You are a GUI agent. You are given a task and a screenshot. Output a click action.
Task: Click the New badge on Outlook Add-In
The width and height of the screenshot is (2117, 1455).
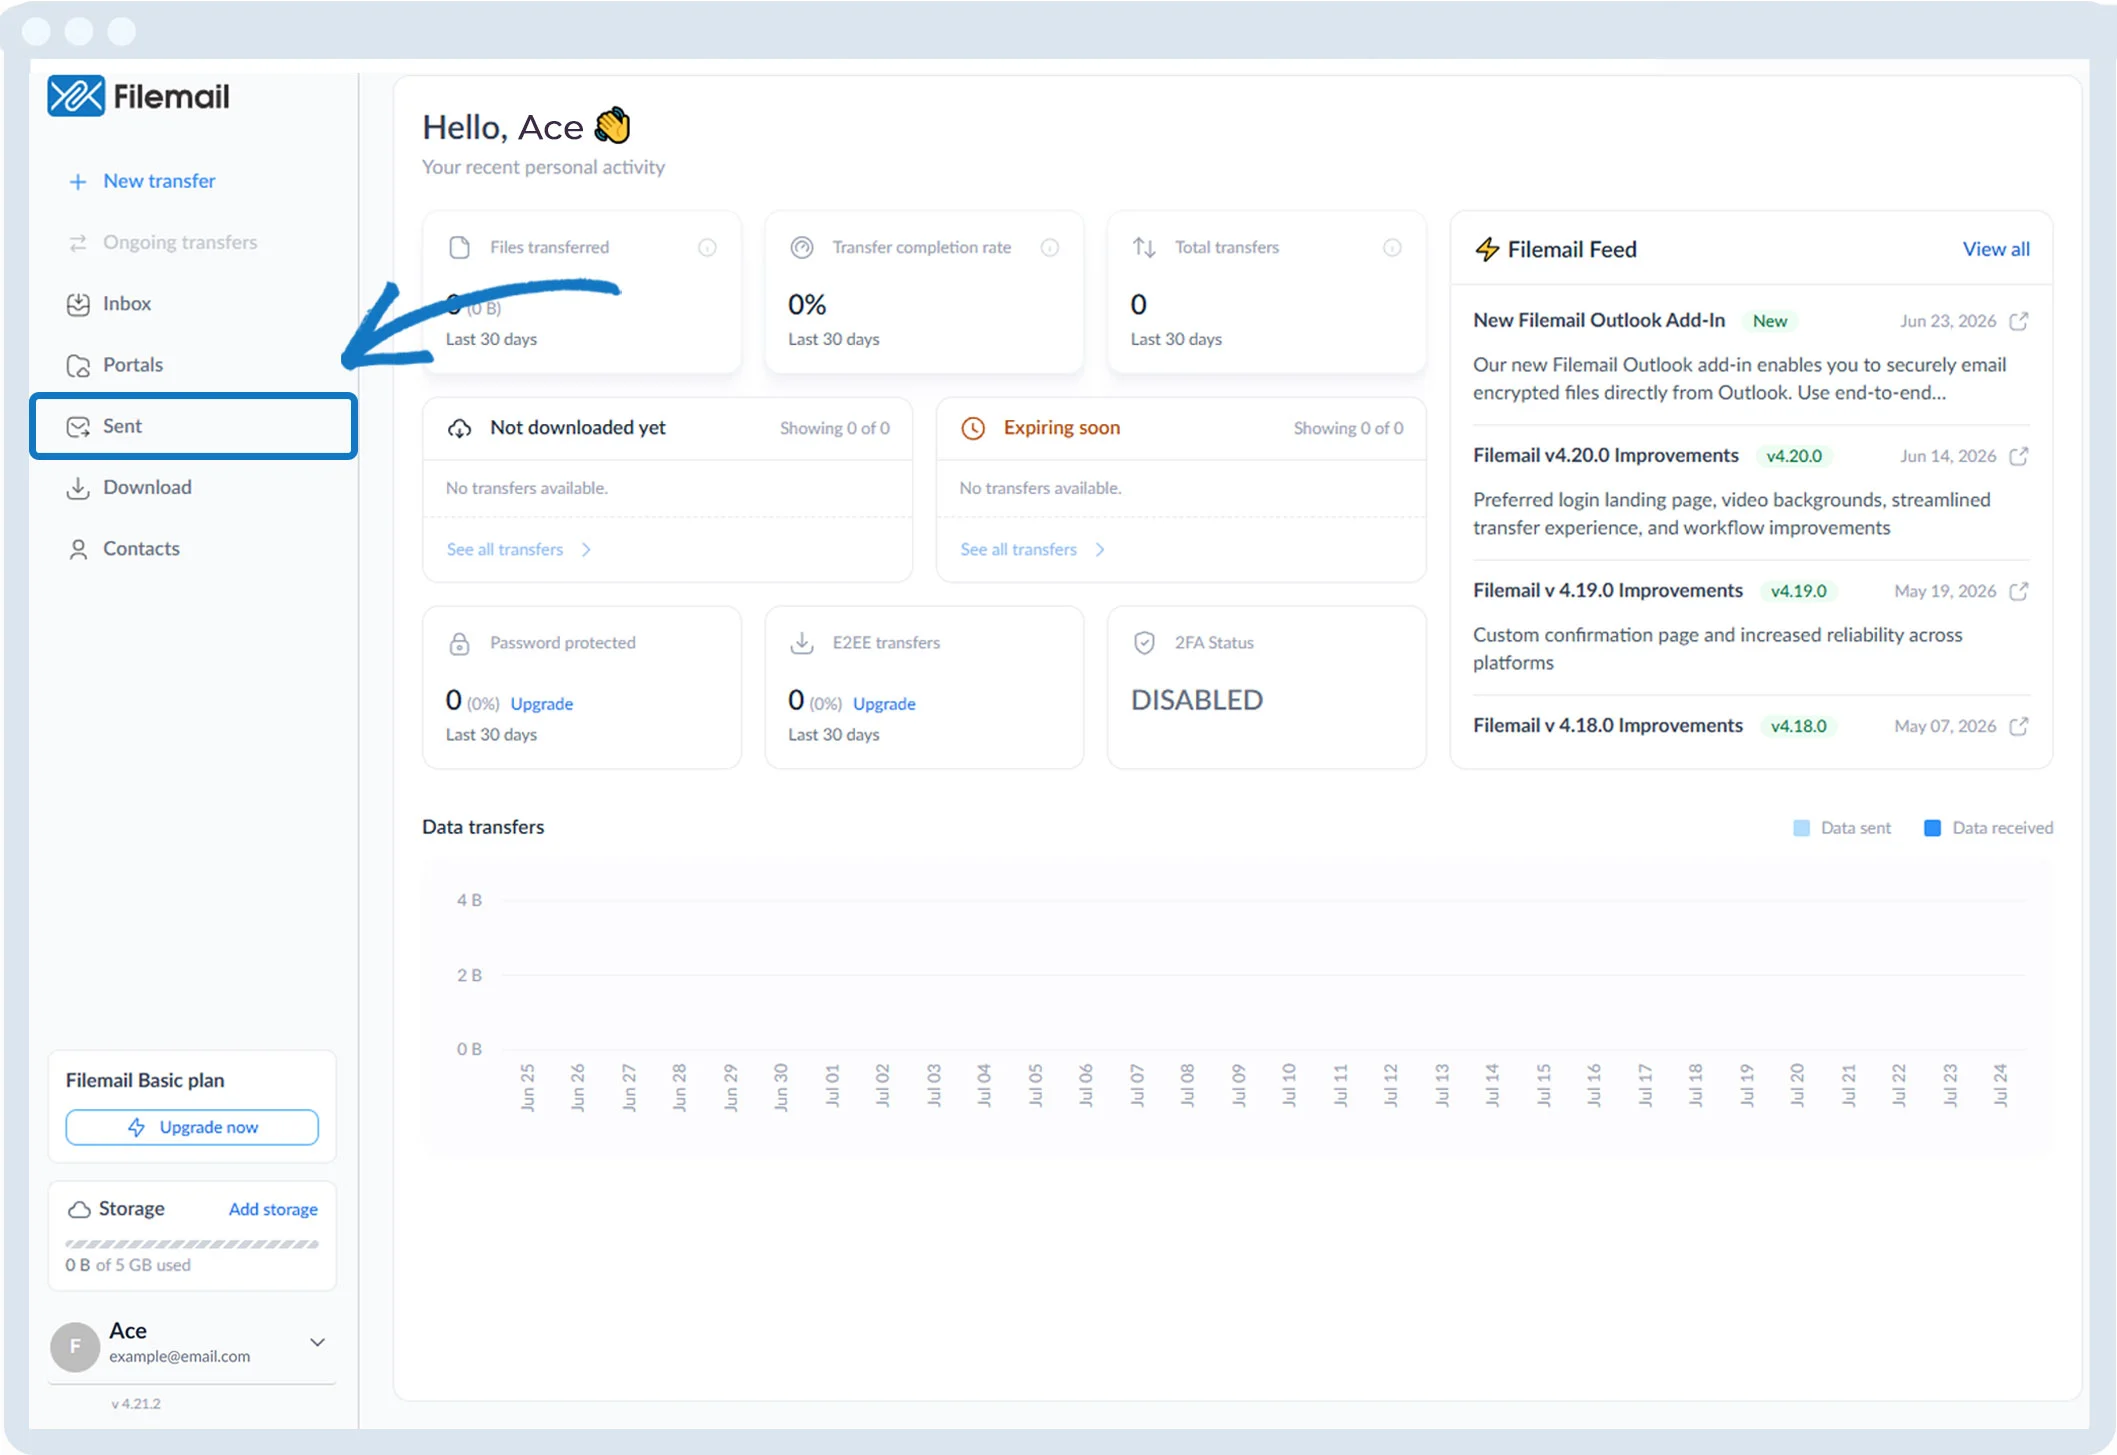click(1770, 321)
